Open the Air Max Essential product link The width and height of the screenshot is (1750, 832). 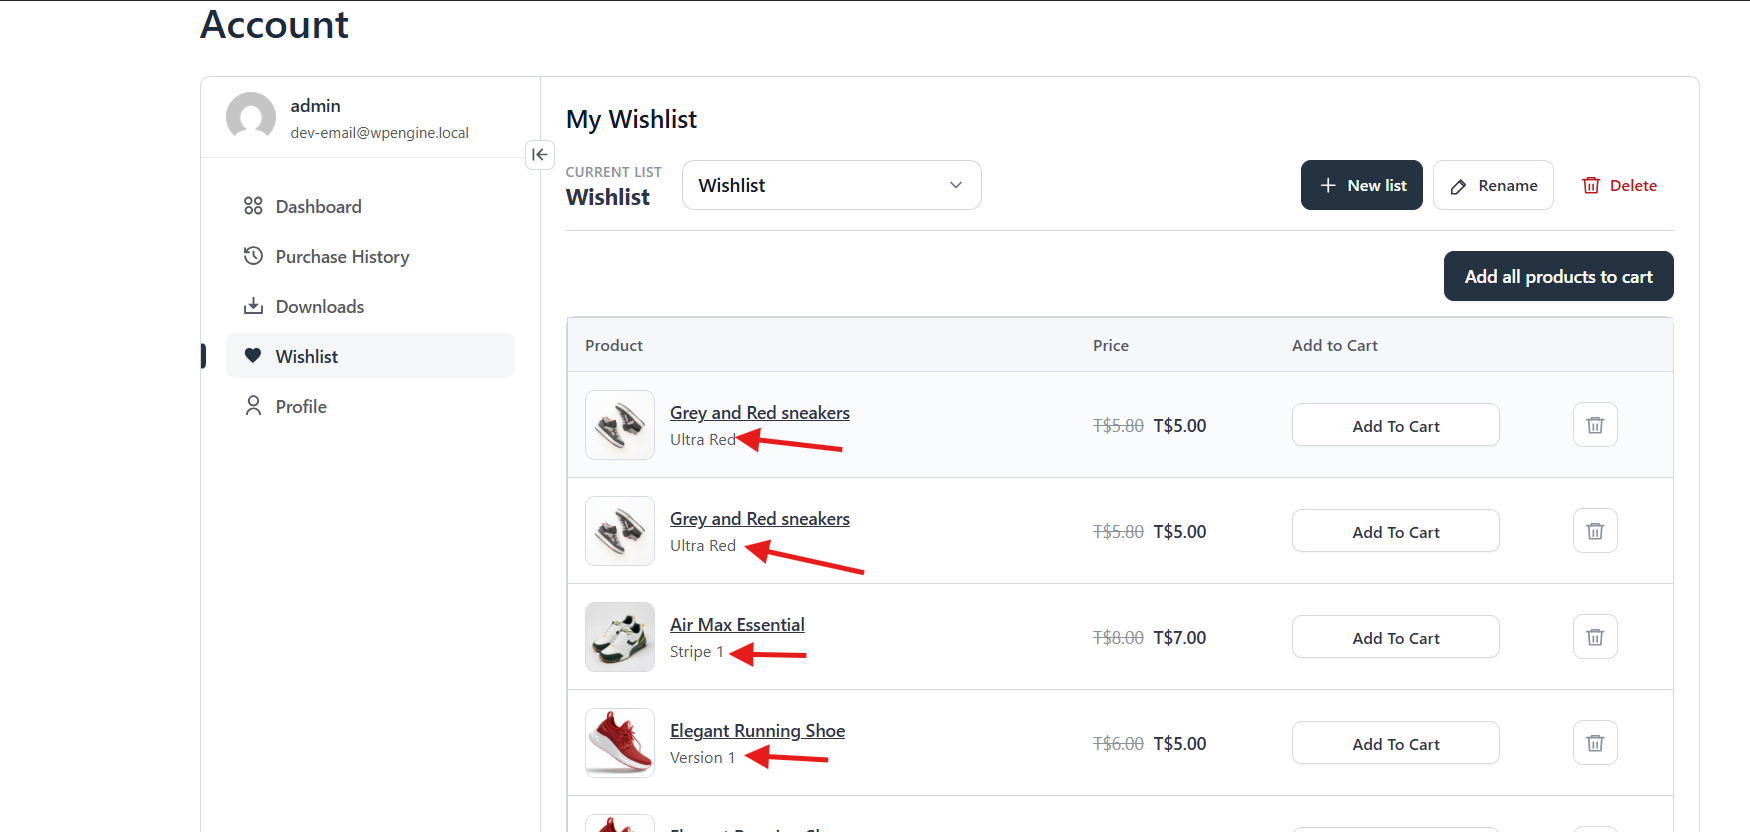[737, 625]
